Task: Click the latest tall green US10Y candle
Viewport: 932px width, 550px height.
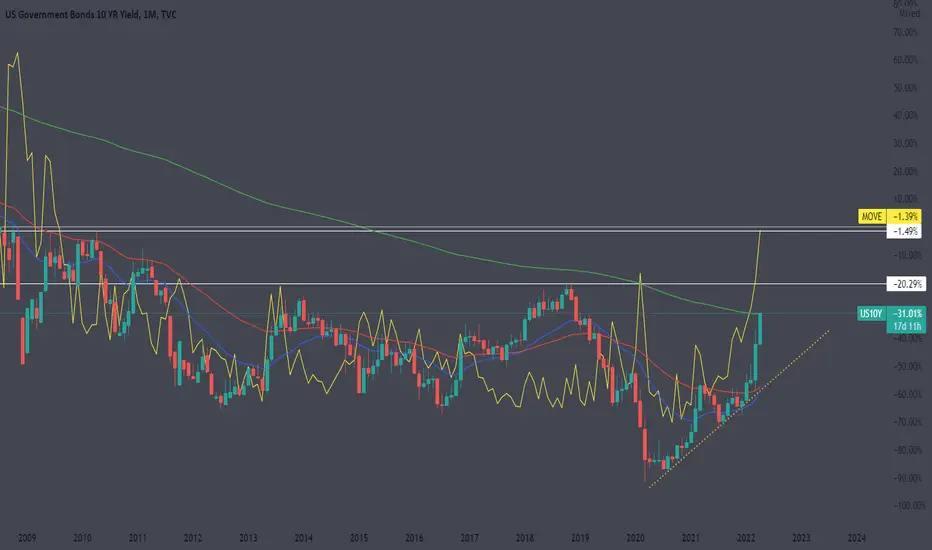Action: [760, 328]
